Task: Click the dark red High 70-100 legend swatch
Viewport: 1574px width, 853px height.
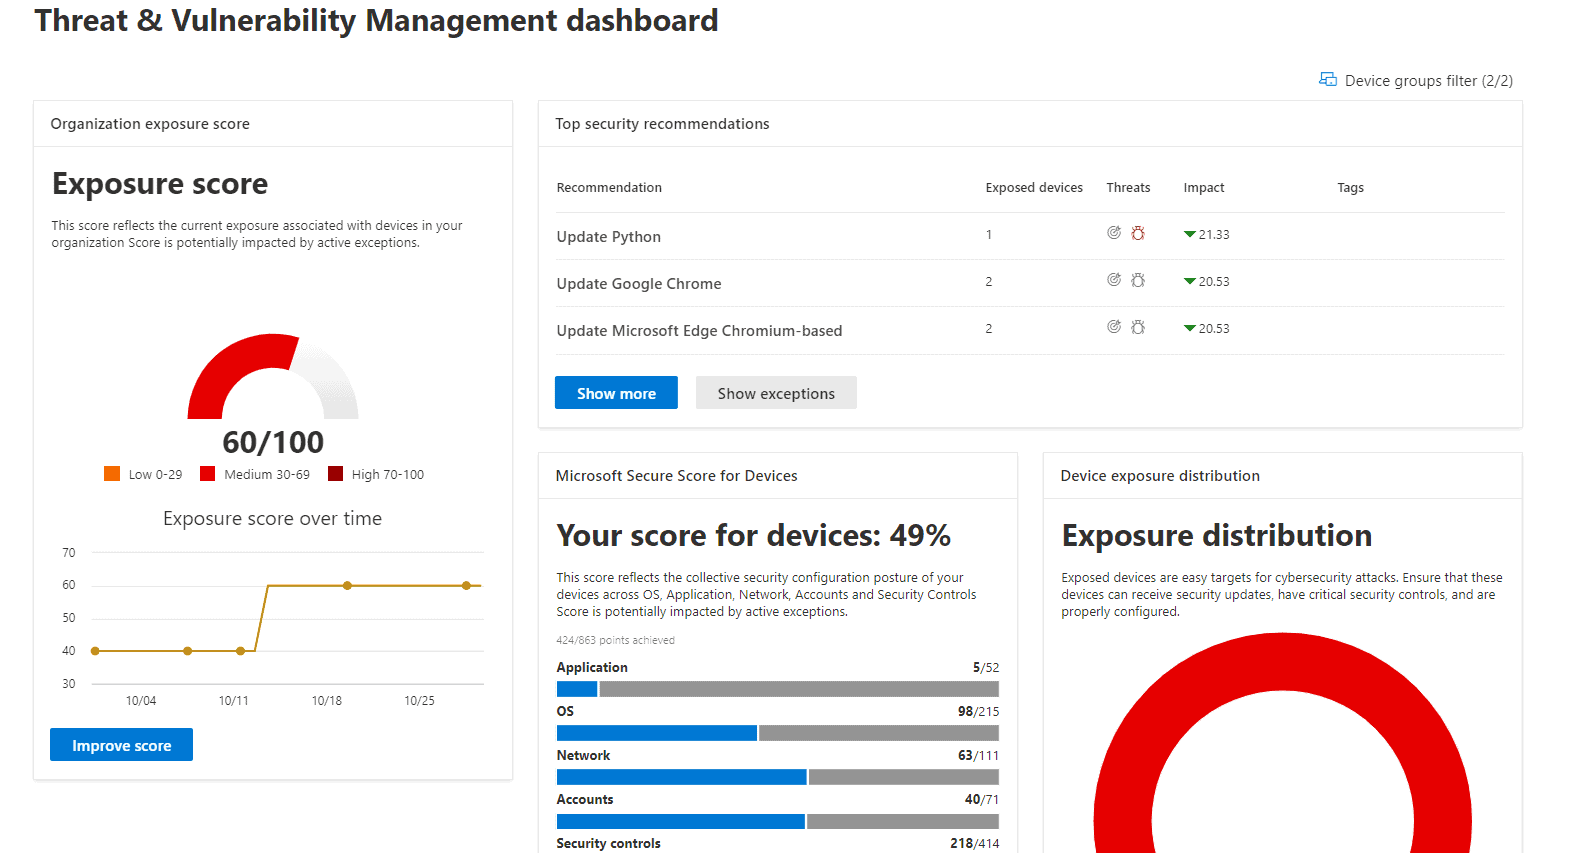Action: (335, 474)
